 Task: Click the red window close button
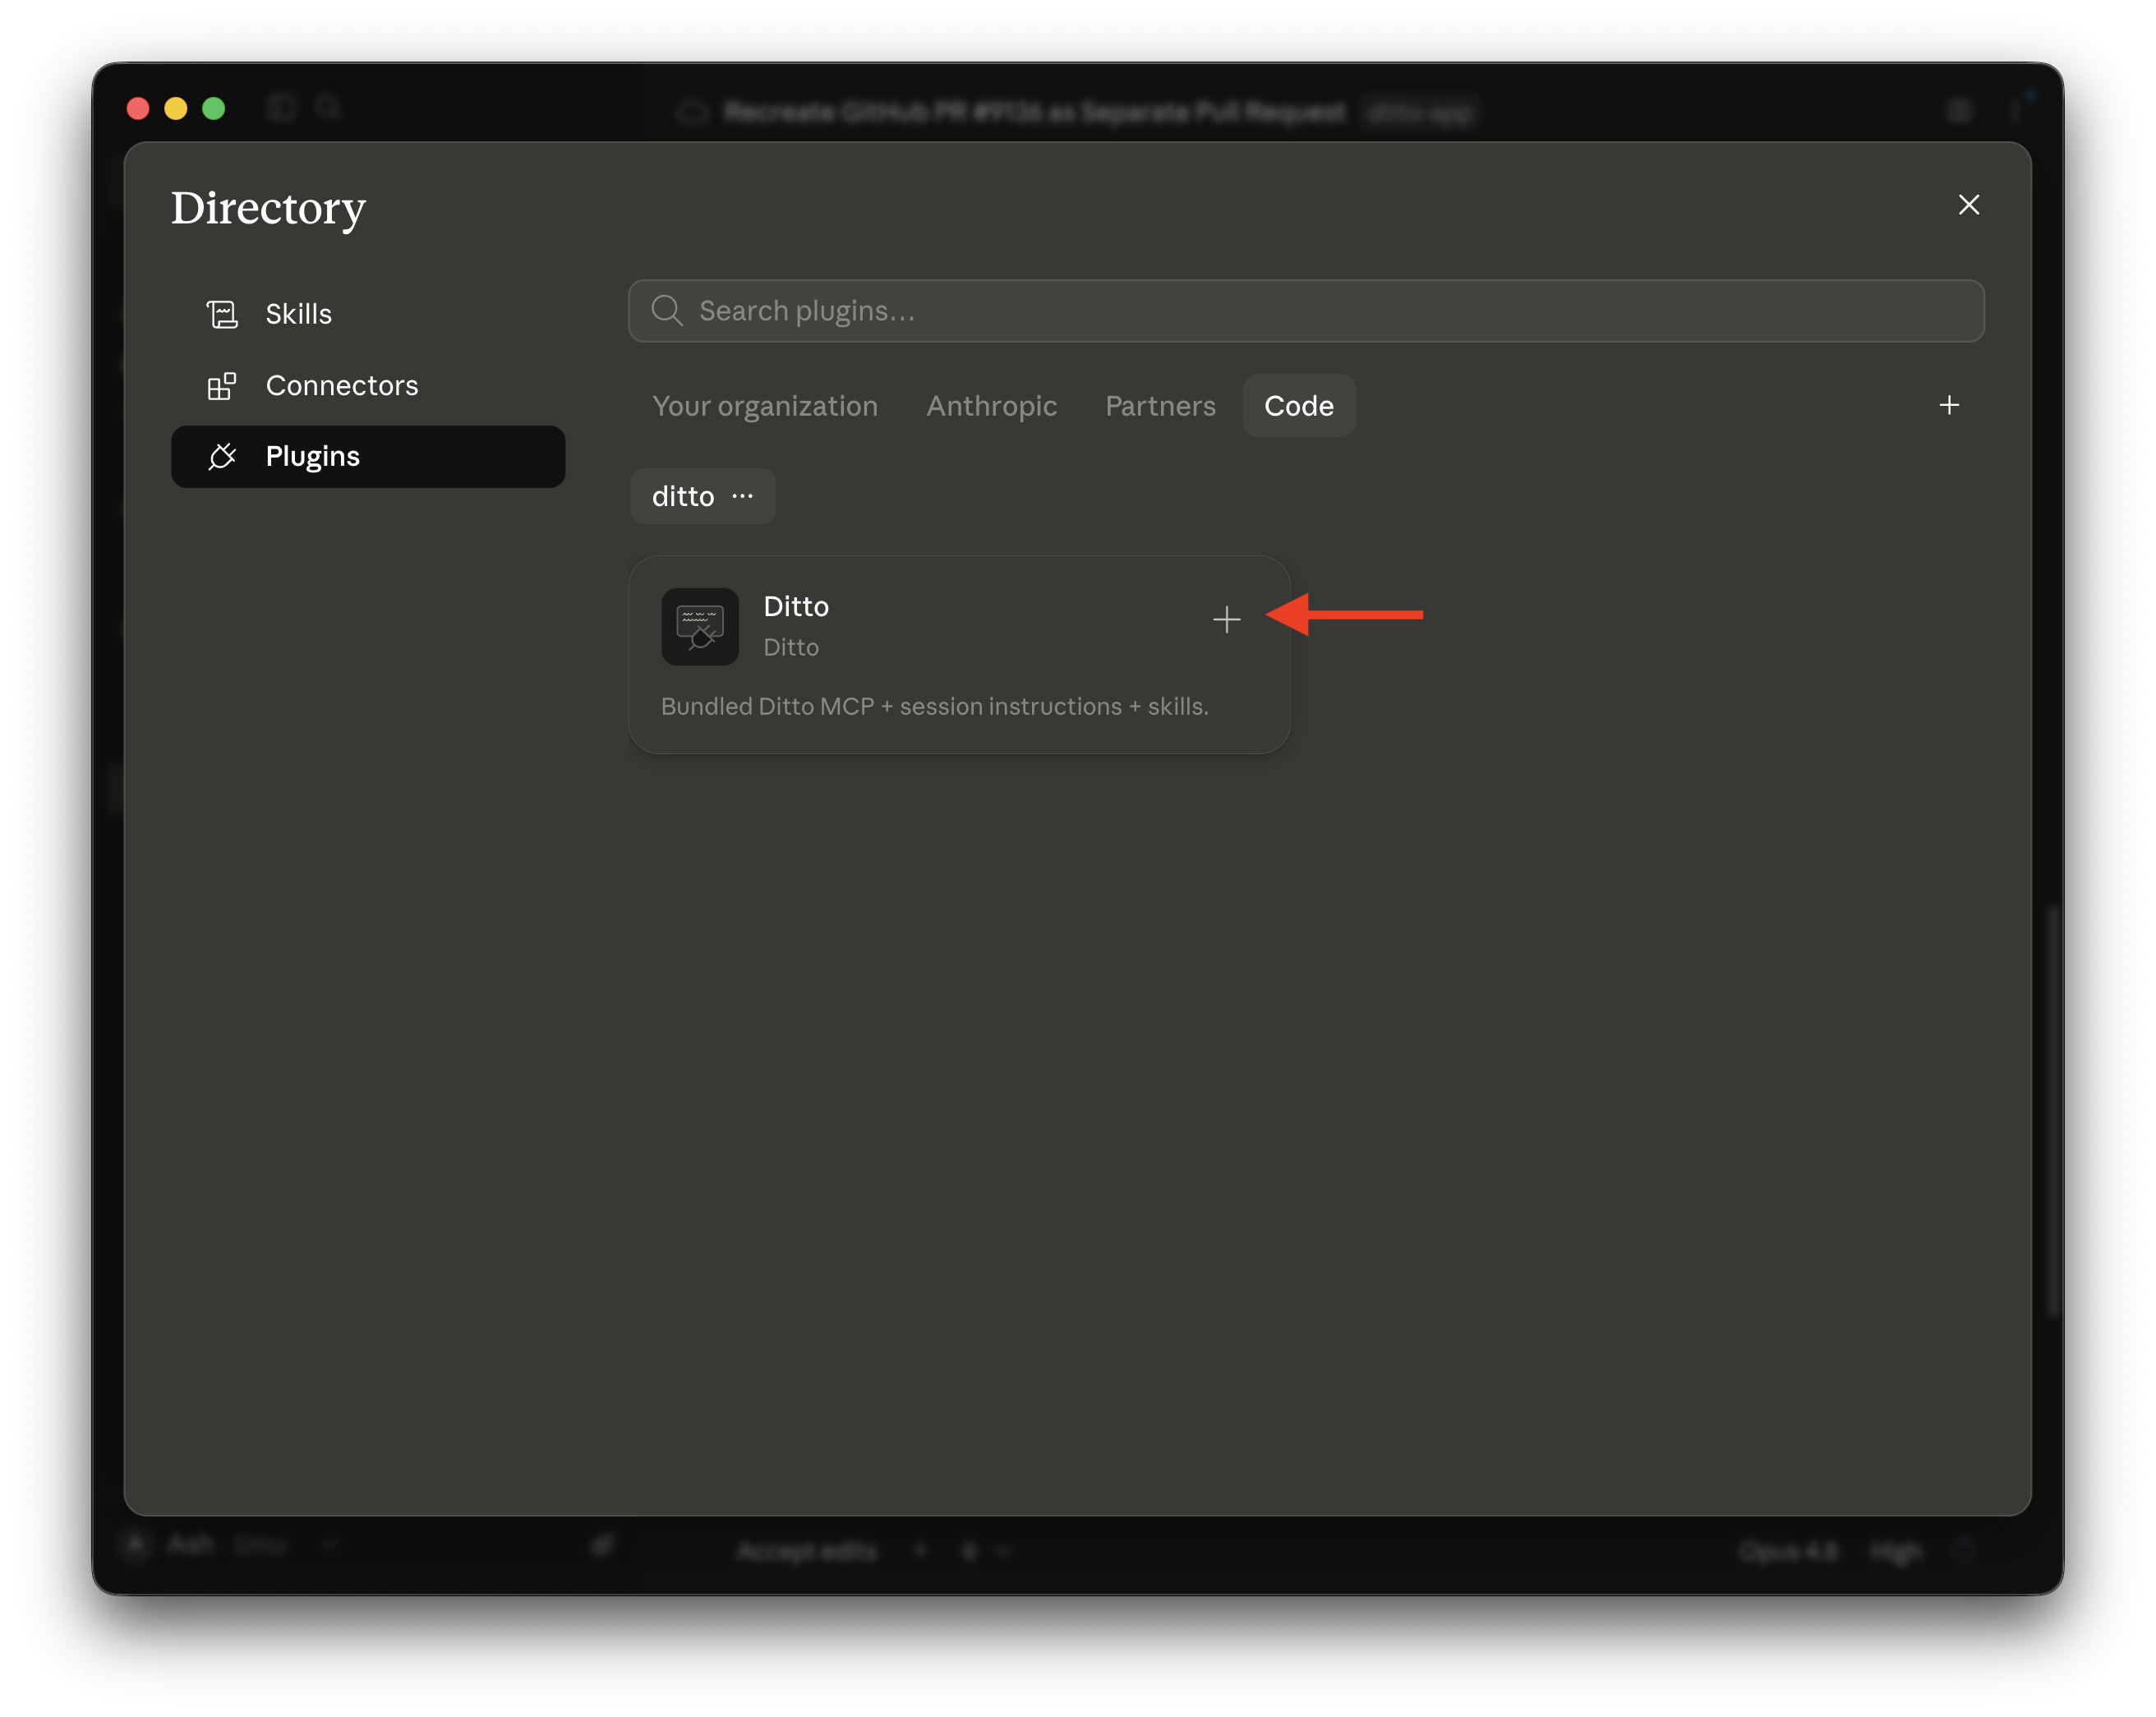tap(138, 108)
